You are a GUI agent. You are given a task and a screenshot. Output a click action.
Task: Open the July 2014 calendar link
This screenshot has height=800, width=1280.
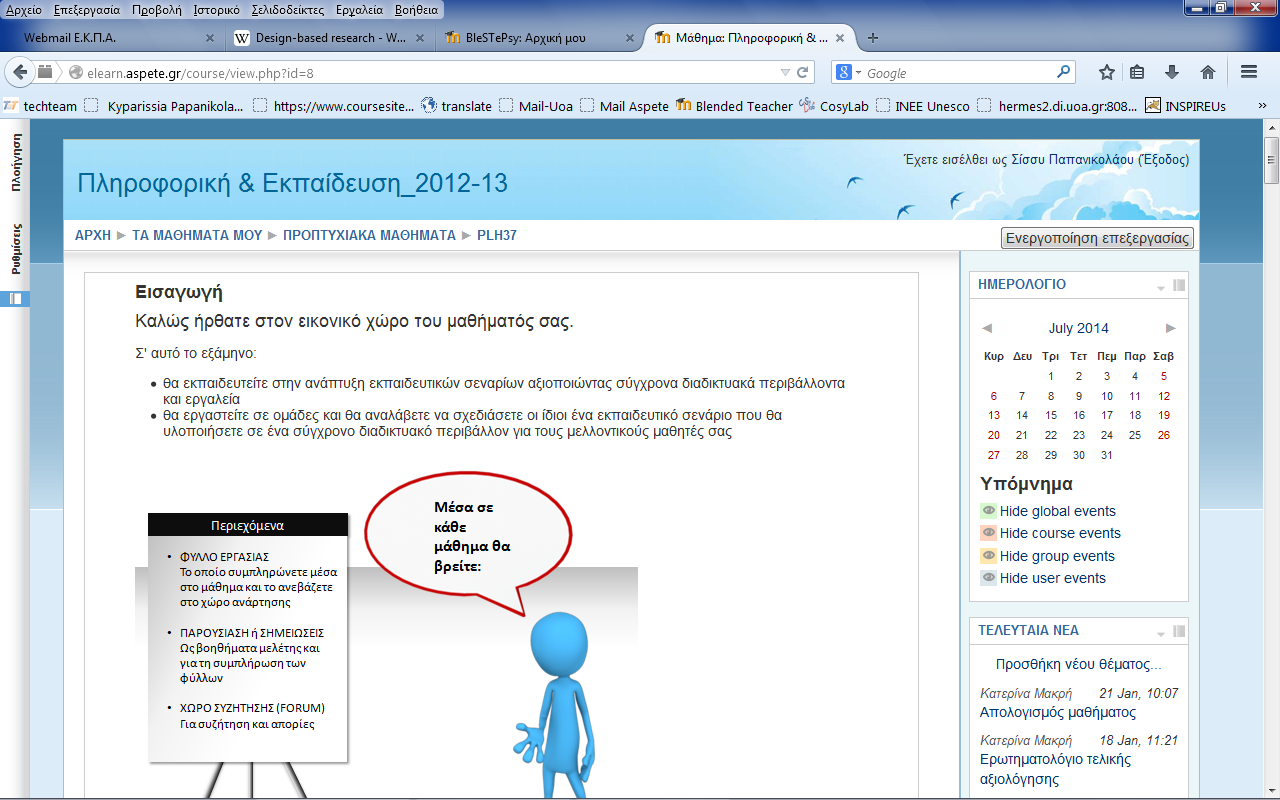[1078, 328]
